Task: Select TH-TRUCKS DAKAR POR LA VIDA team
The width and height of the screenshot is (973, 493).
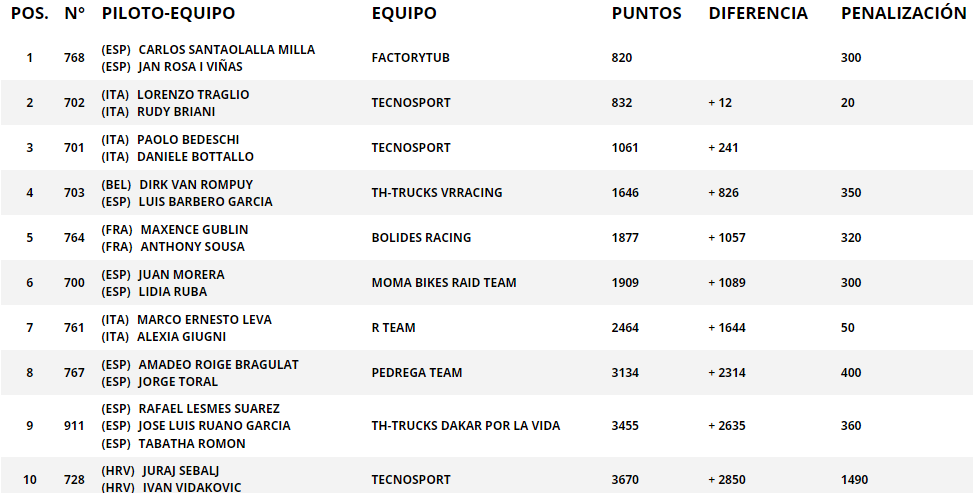Action: [466, 426]
